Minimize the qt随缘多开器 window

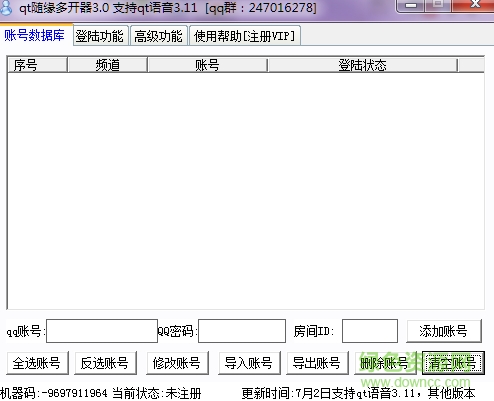[x=411, y=5]
